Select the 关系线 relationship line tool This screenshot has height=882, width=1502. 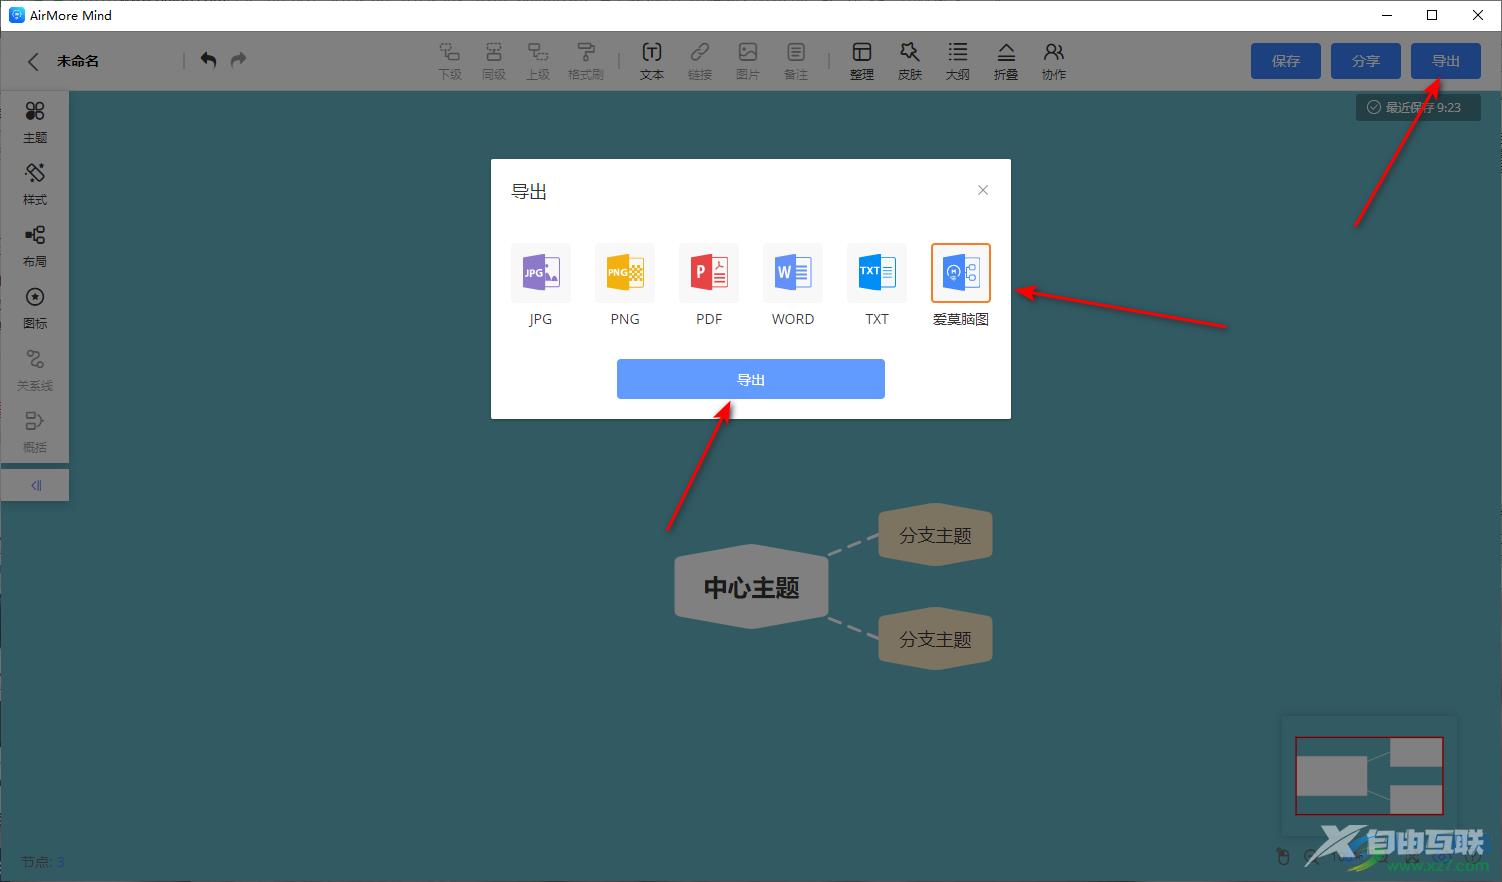[x=35, y=370]
